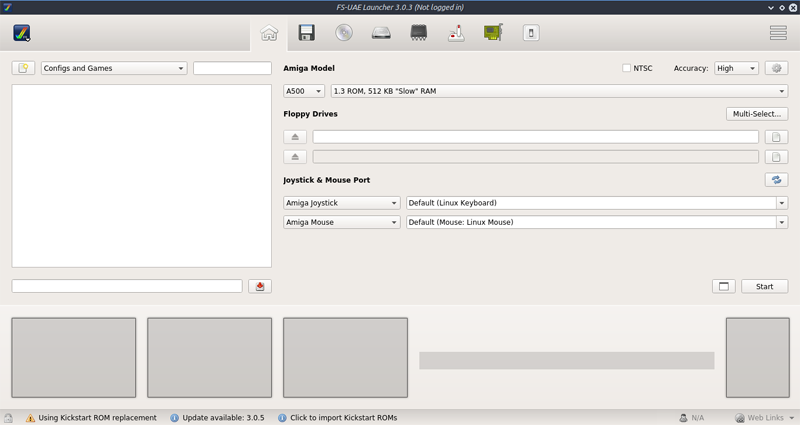
Task: Enable the NTSC checkbox
Action: point(627,68)
